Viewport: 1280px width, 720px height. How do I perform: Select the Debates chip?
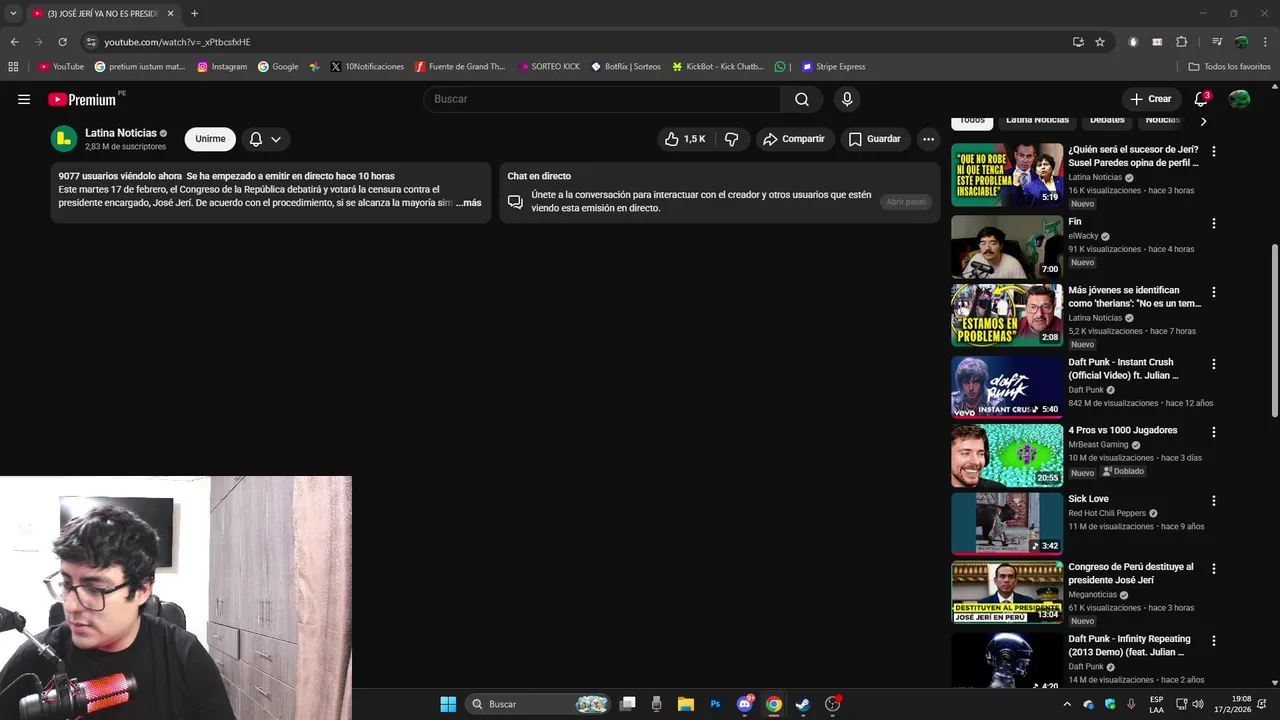pyautogui.click(x=1107, y=120)
